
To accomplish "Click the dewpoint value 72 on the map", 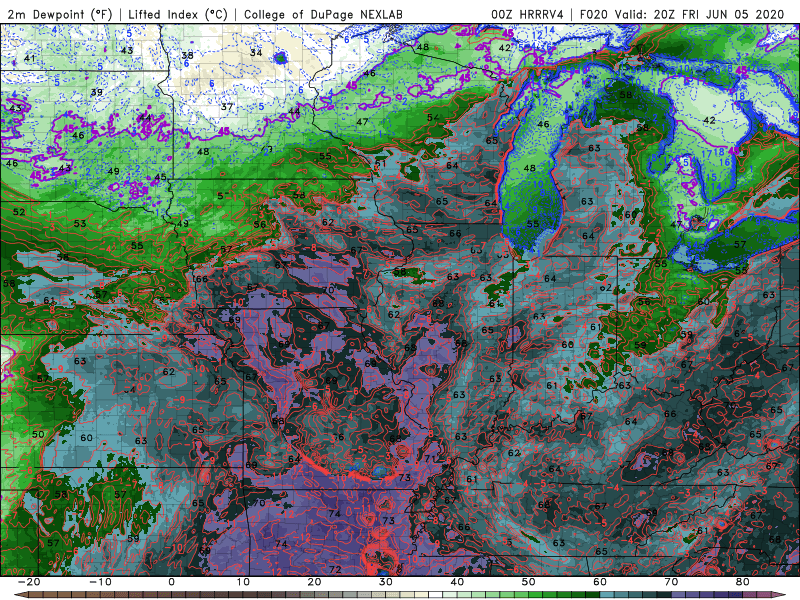I will 335,569.
